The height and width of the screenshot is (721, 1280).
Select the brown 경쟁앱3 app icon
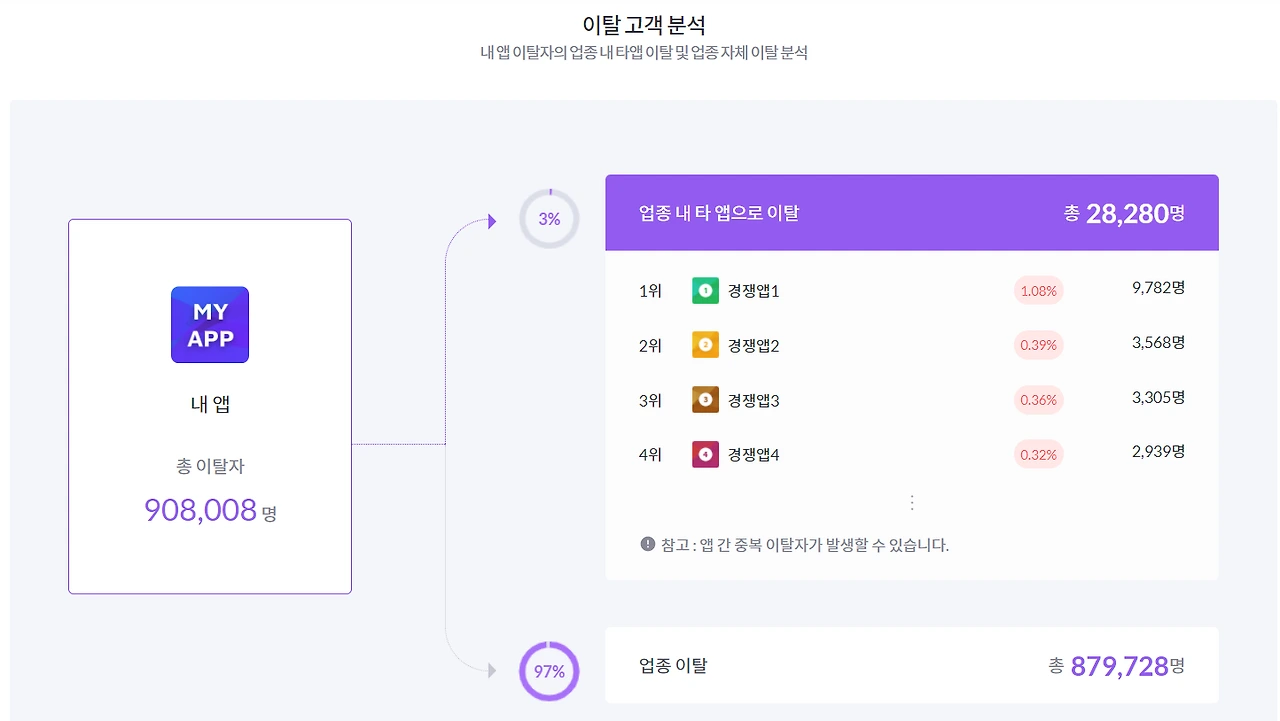(705, 399)
